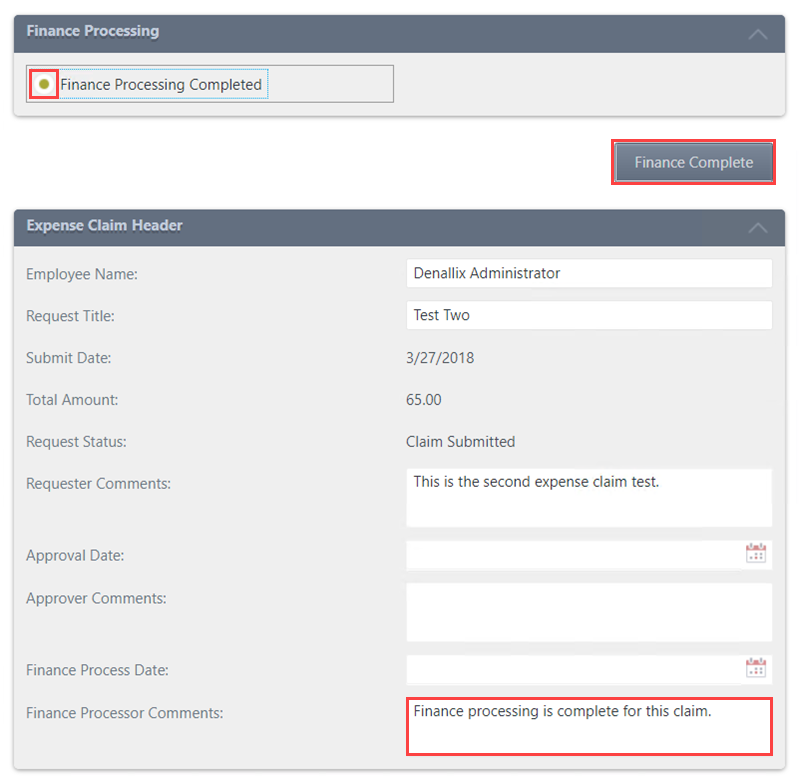Click the Finance Processing Completed label

pyautogui.click(x=161, y=84)
